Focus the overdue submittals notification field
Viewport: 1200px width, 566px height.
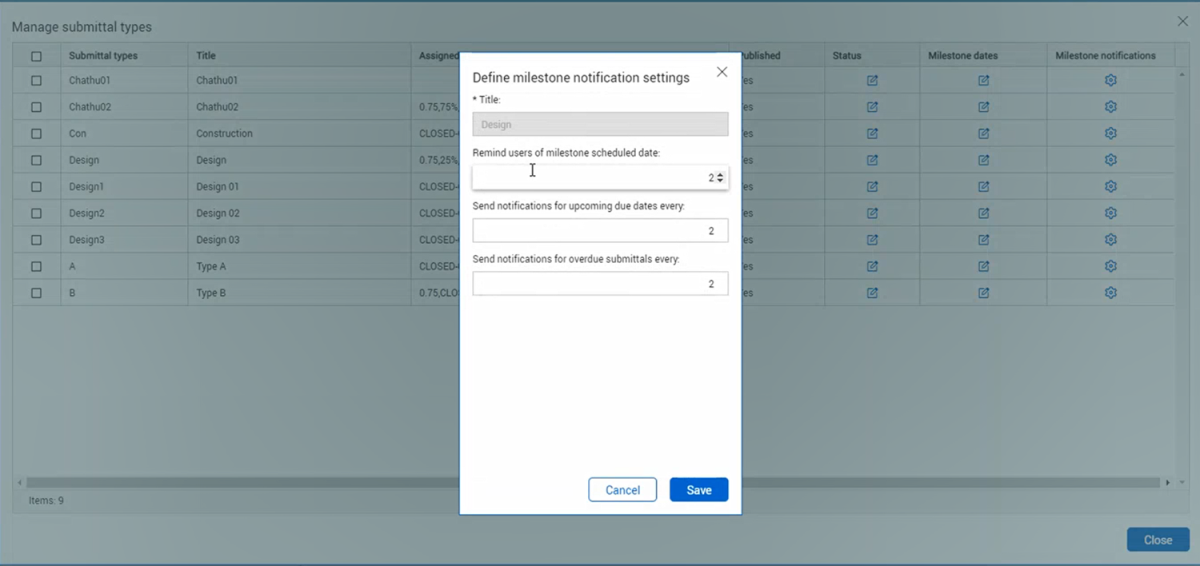(x=600, y=284)
